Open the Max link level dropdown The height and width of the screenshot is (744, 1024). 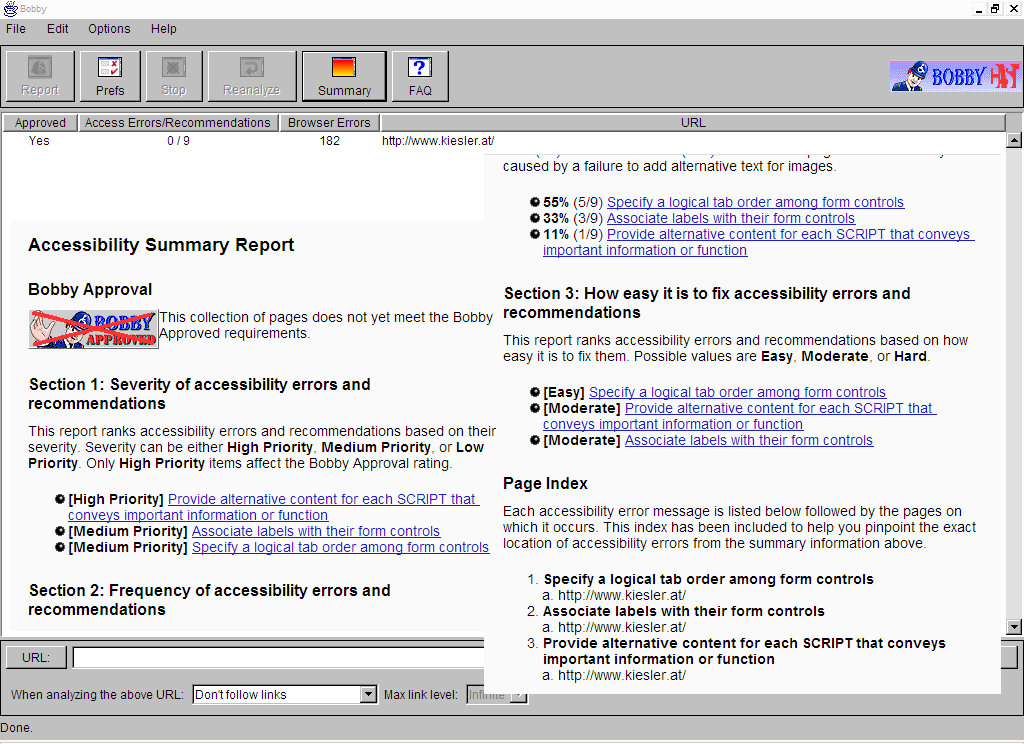[x=517, y=695]
